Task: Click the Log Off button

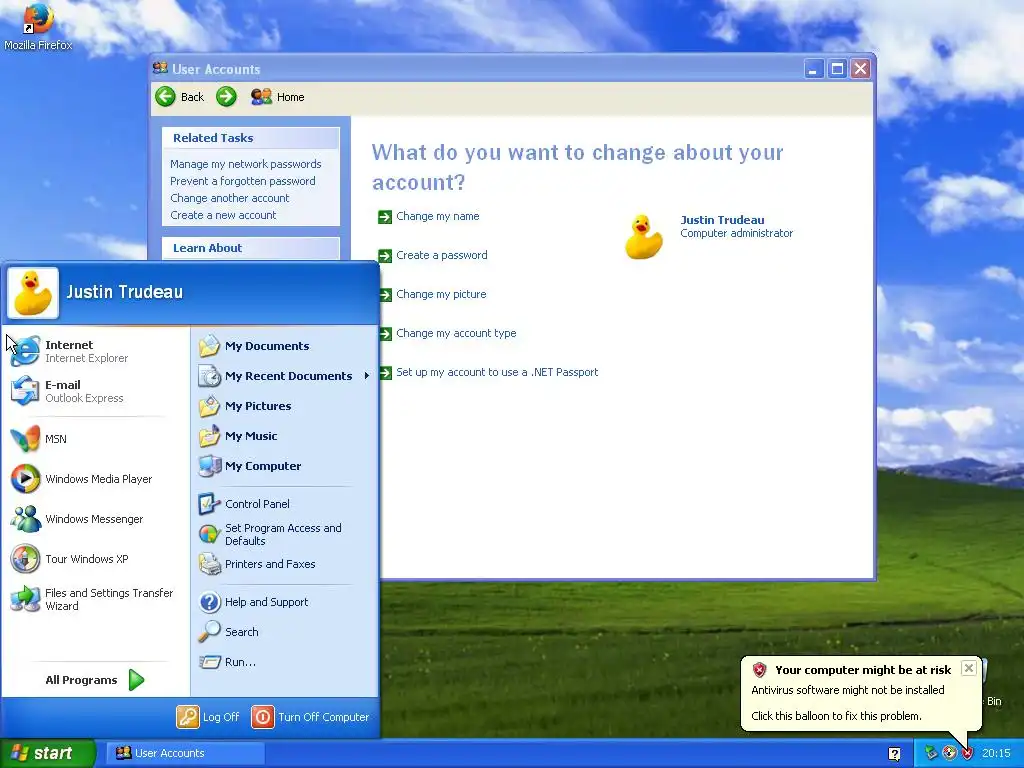Action: (x=208, y=717)
